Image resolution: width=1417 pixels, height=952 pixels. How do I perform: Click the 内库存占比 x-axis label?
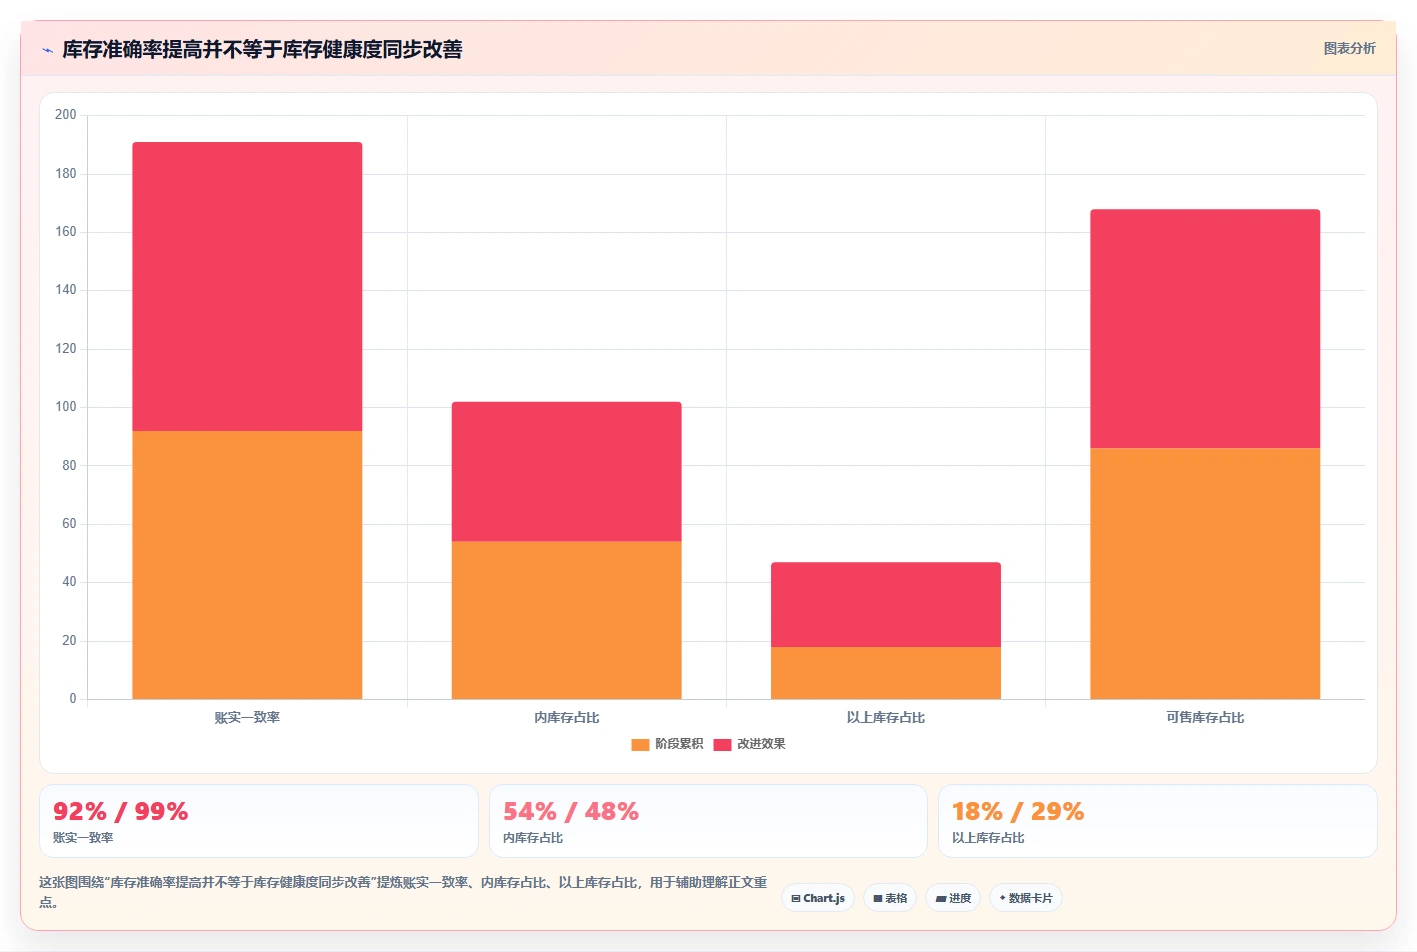(566, 718)
